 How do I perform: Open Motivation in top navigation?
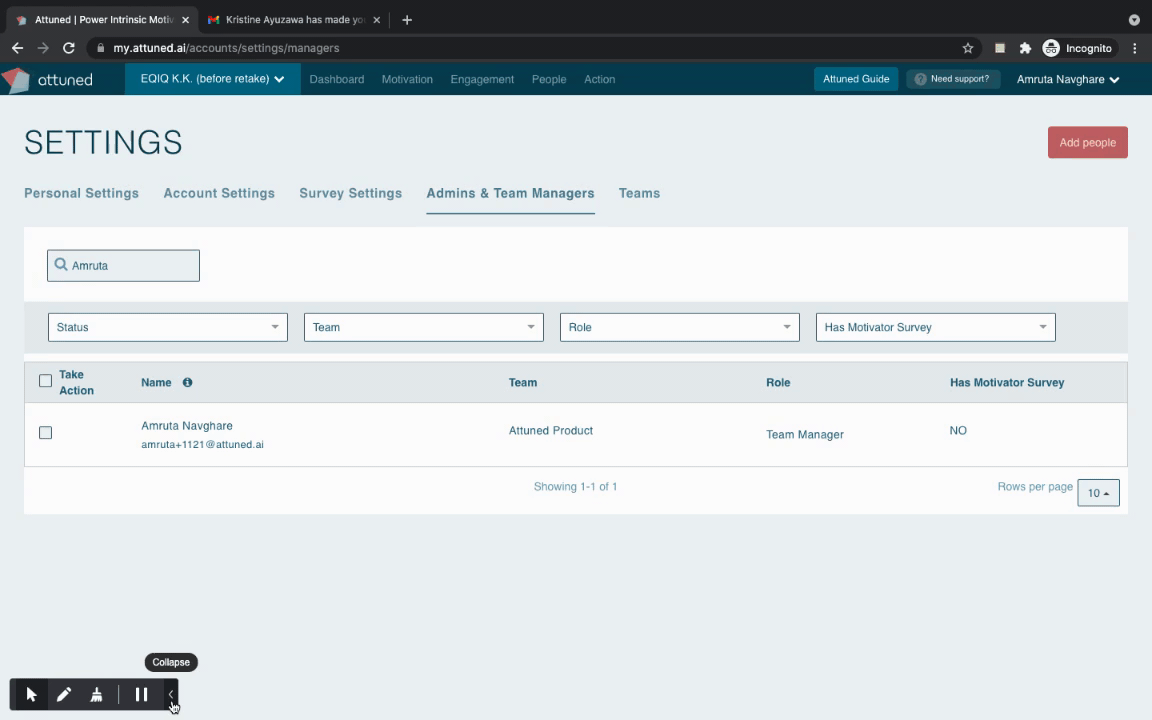[x=407, y=79]
